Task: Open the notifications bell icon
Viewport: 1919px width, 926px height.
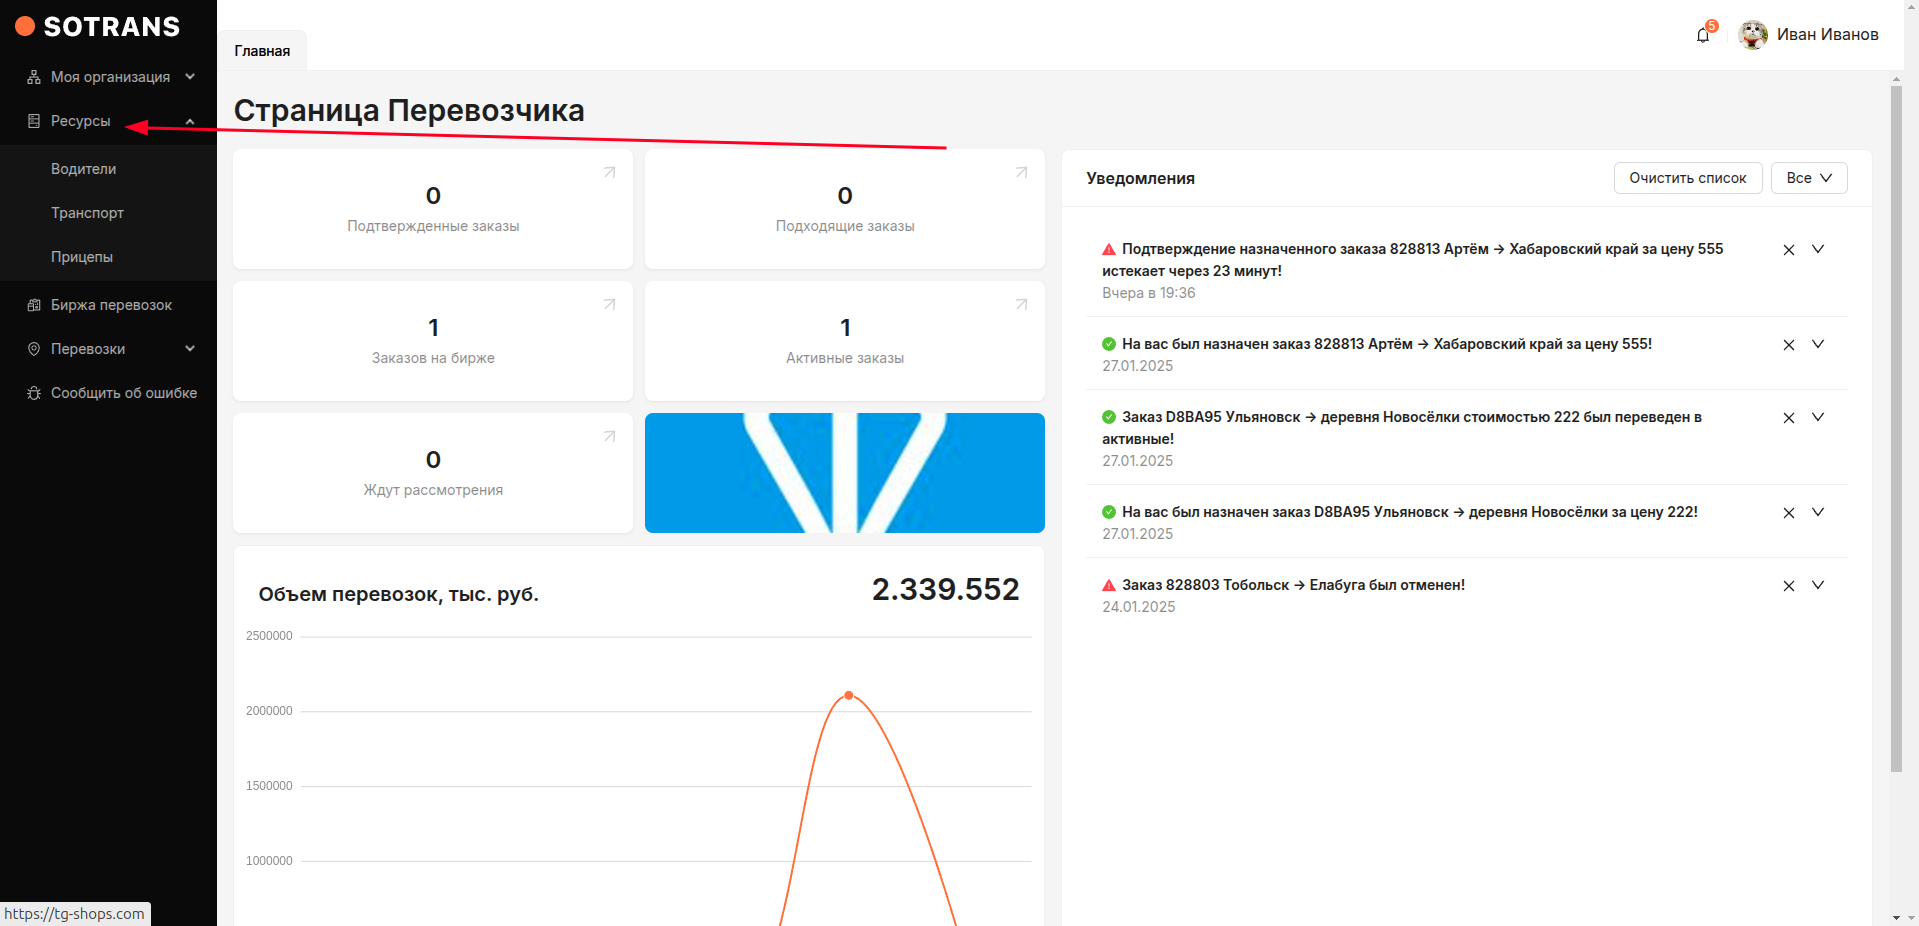Action: 1703,35
